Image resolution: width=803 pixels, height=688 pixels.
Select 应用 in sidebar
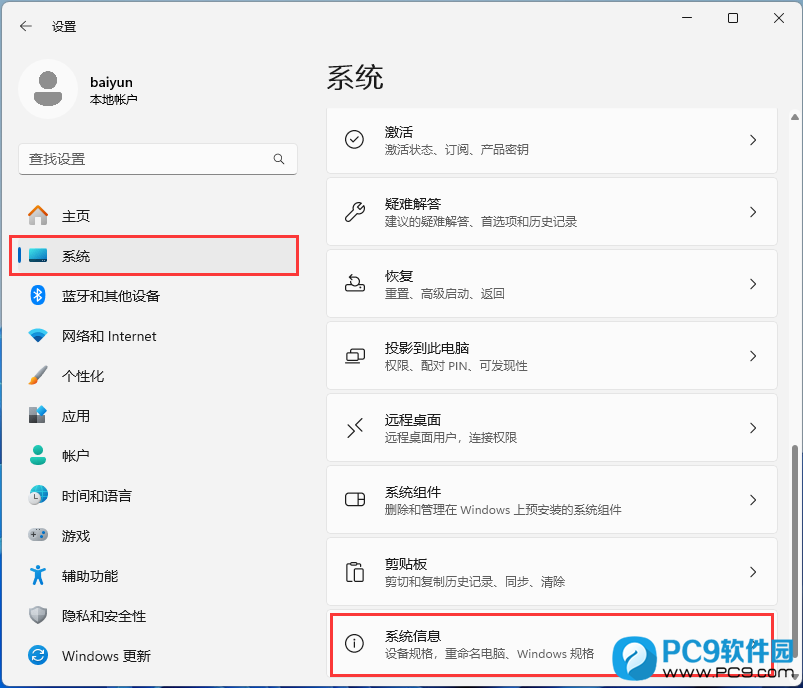(x=157, y=415)
